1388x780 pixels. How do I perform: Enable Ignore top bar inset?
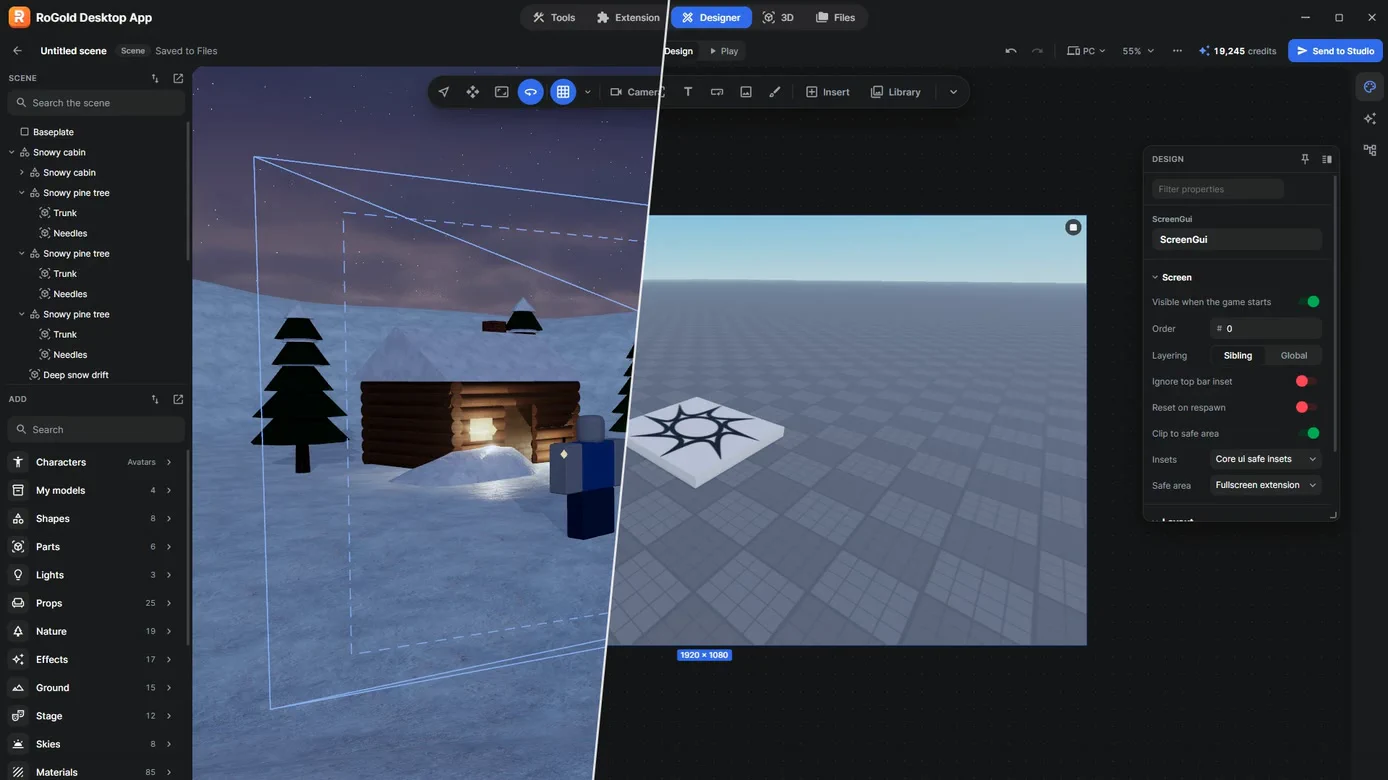pyautogui.click(x=1308, y=381)
